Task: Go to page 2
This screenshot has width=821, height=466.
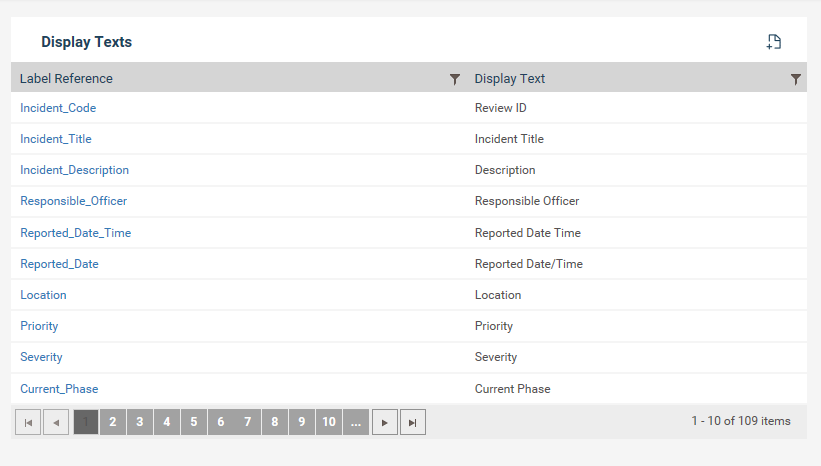Action: click(113, 422)
